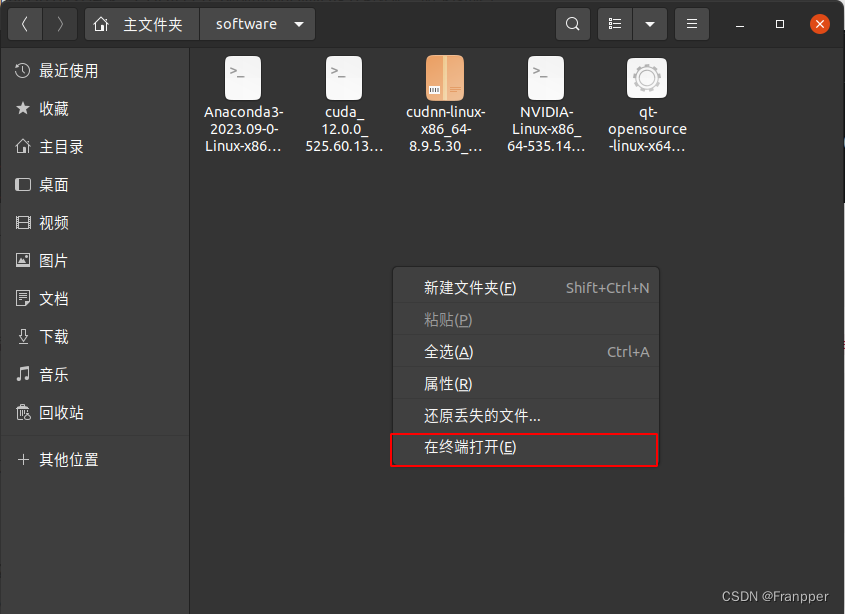Click the cudnn-linux-x86_64 file name
Image resolution: width=845 pixels, height=614 pixels.
[x=445, y=129]
